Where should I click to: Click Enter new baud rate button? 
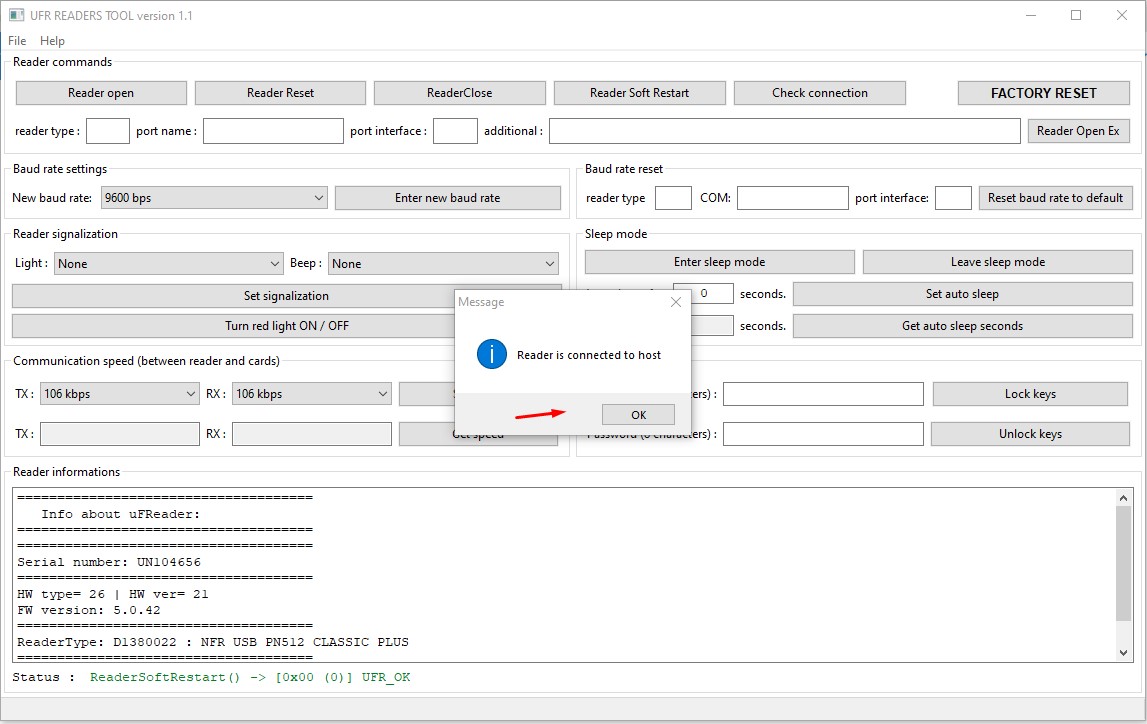point(448,197)
